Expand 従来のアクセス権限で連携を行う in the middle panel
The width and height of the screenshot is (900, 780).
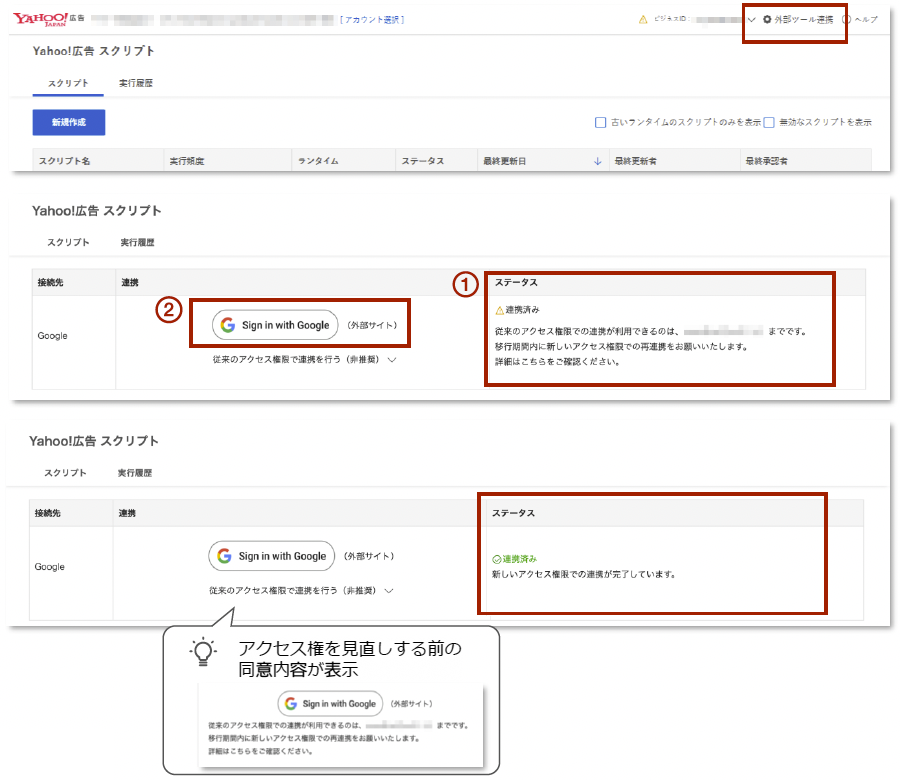click(391, 359)
